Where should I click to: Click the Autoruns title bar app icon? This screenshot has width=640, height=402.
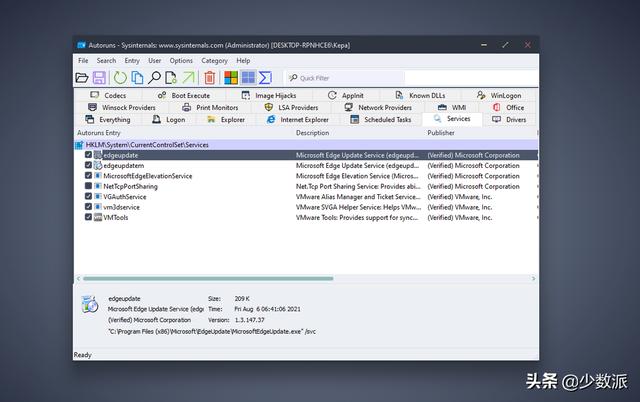pyautogui.click(x=82, y=45)
